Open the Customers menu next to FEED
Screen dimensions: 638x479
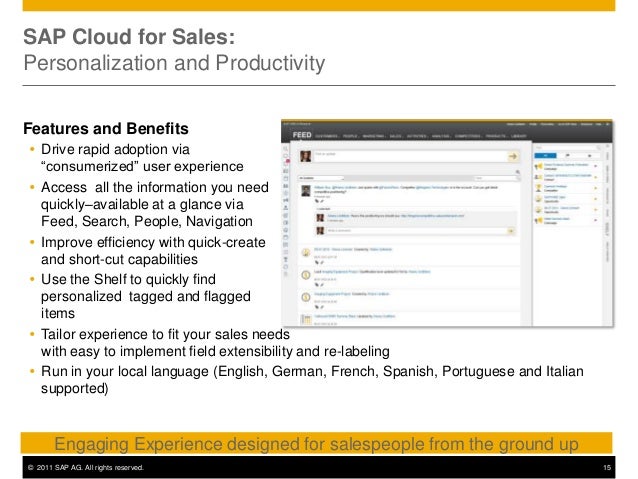[326, 136]
